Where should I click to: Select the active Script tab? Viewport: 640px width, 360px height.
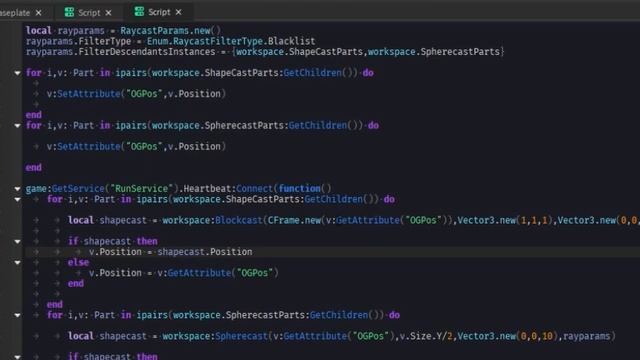pos(159,12)
